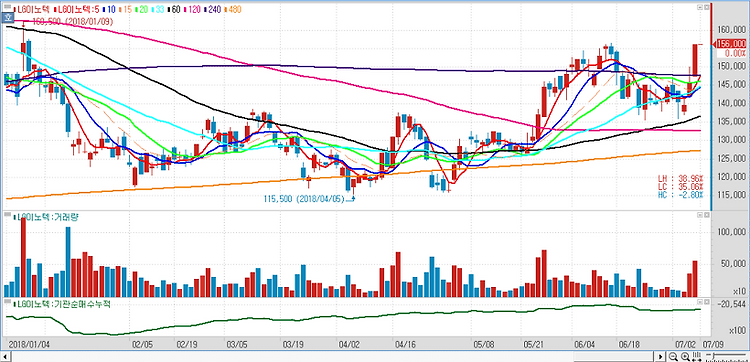The image size is (750, 362).
Task: Click the 03/05 date axis label
Action: (237, 344)
